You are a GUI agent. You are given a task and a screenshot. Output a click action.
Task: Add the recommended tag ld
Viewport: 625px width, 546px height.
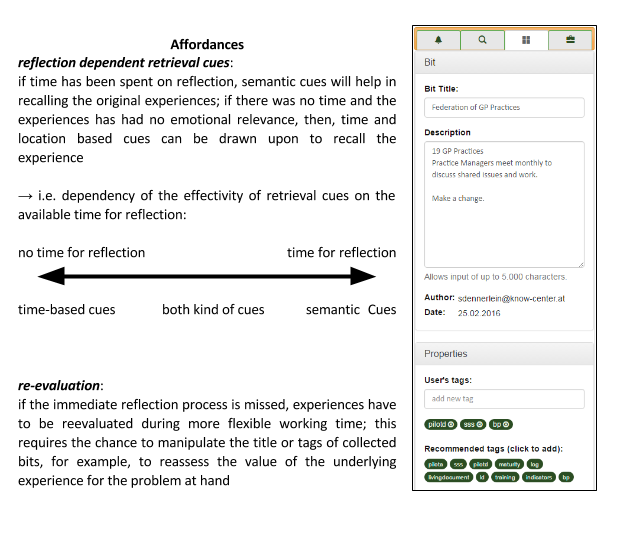point(482,477)
